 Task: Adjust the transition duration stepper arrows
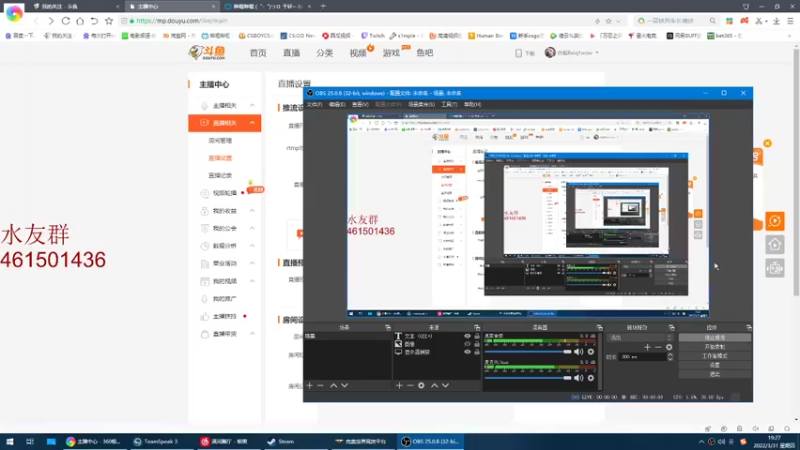670,357
